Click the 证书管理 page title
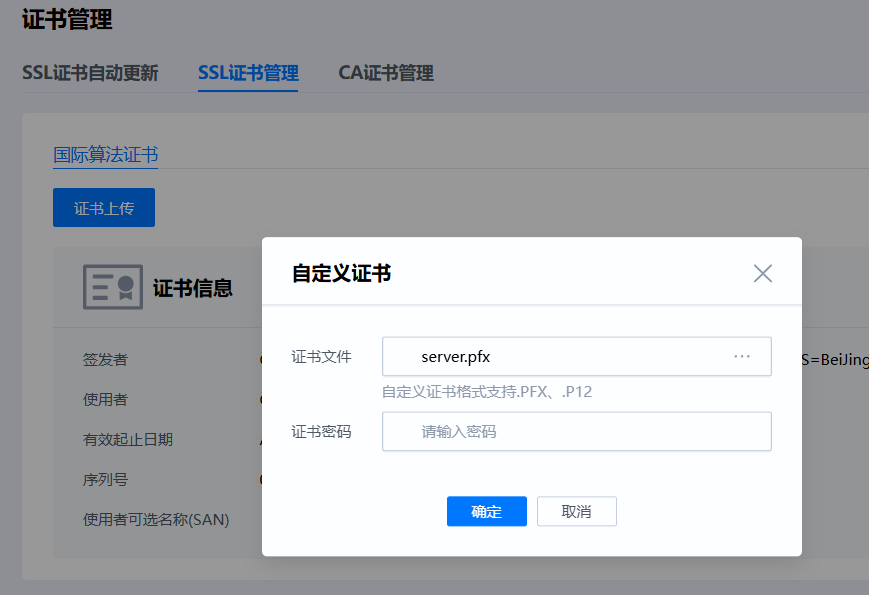The image size is (869, 595). pyautogui.click(x=67, y=19)
